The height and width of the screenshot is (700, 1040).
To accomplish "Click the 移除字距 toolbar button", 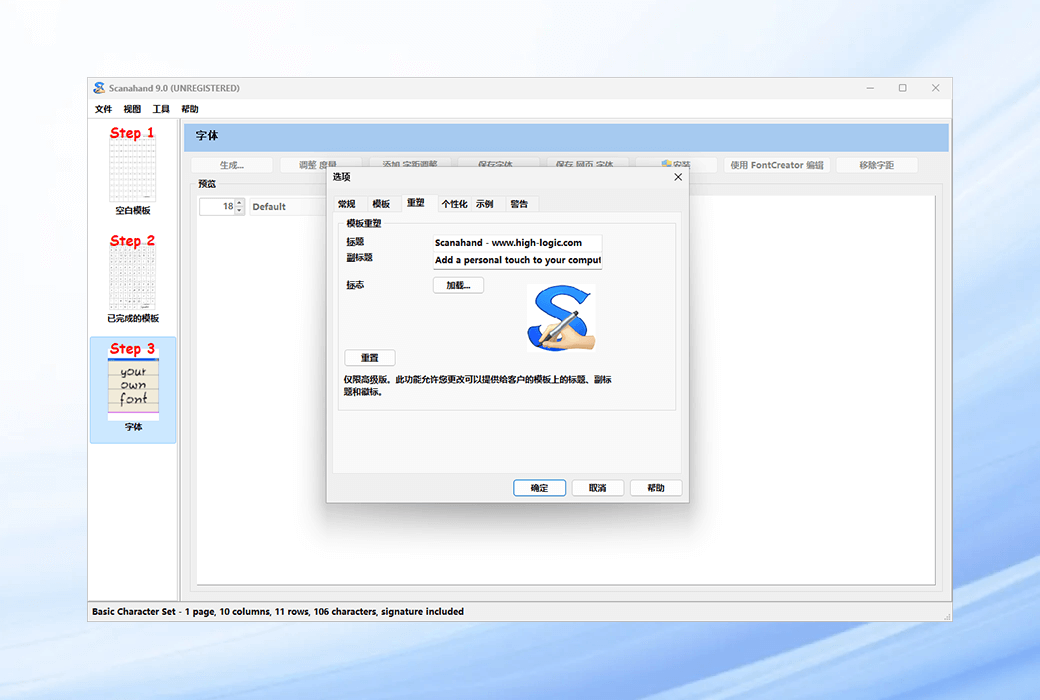I will point(877,165).
